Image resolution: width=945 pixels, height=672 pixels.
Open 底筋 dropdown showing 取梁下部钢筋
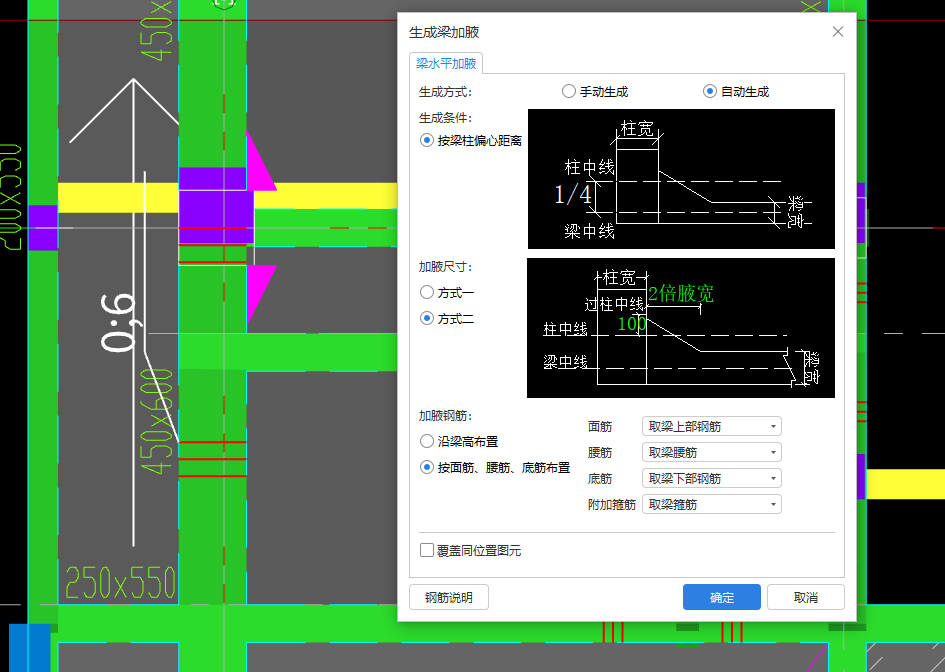click(x=712, y=478)
